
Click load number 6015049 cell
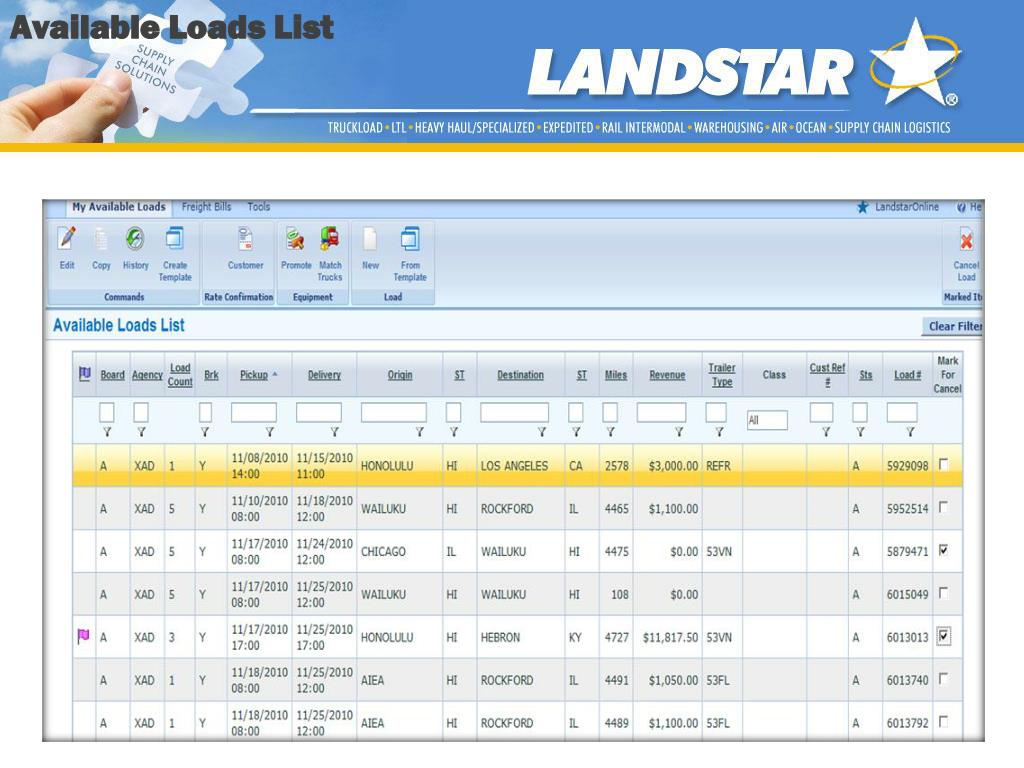907,595
